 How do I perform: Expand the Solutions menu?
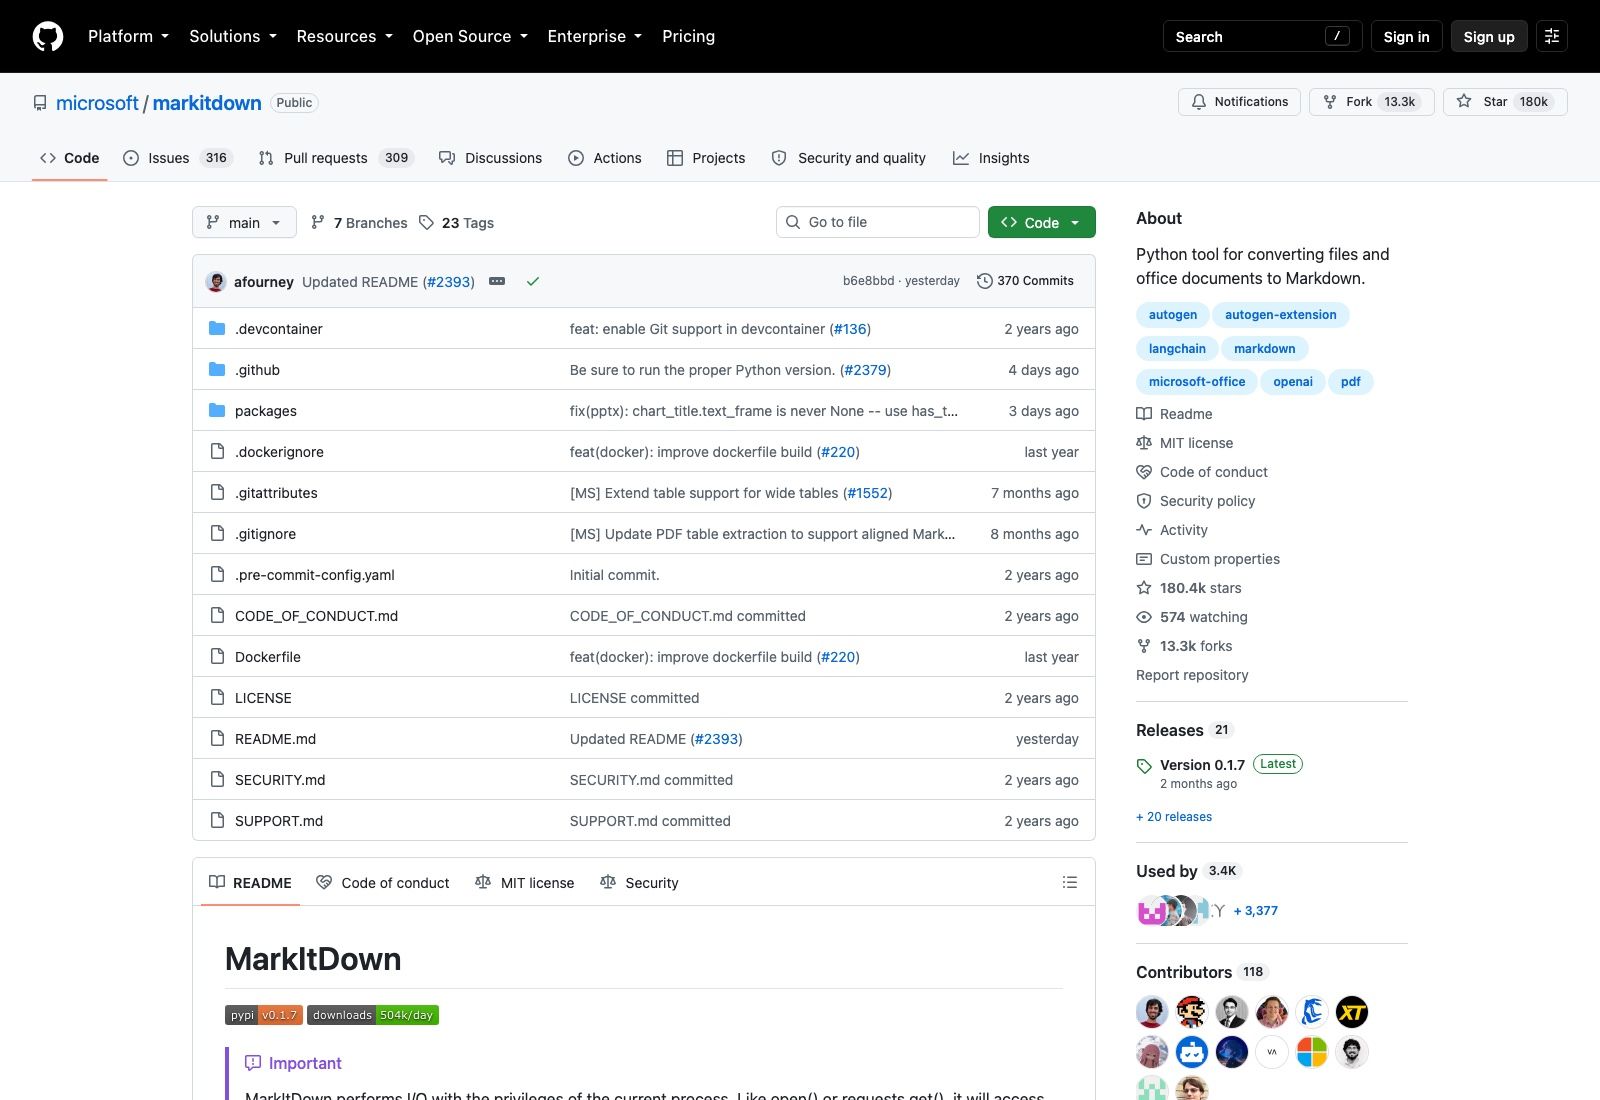233,36
